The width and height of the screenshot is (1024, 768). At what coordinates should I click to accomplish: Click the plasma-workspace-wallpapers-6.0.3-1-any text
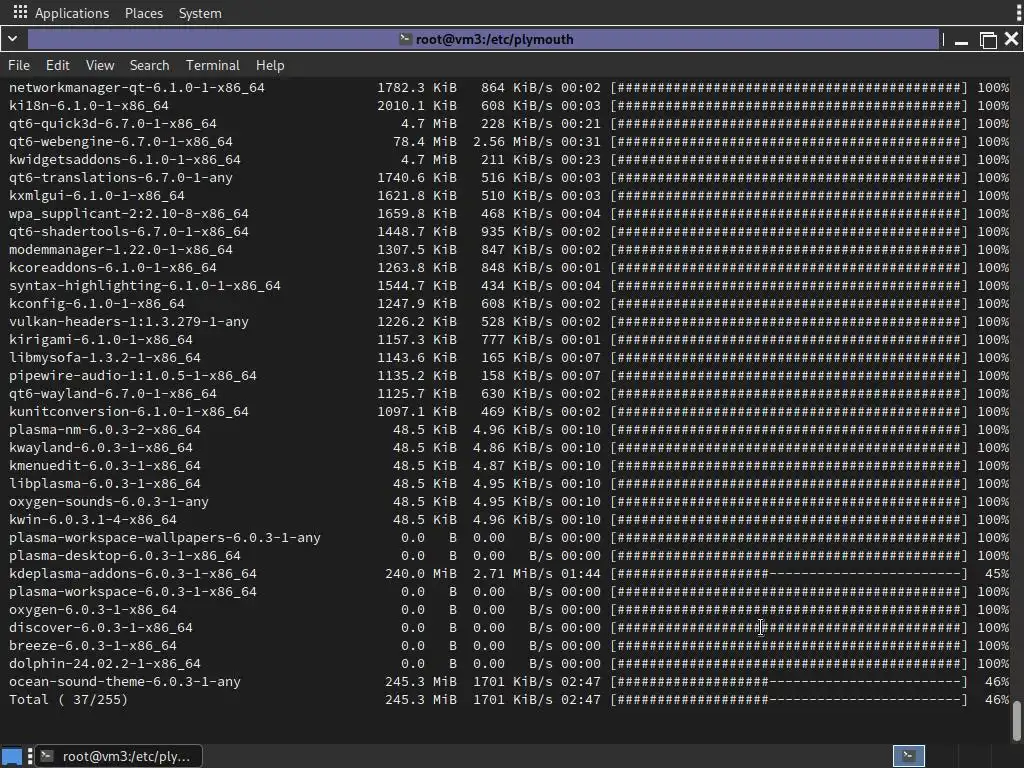point(165,538)
